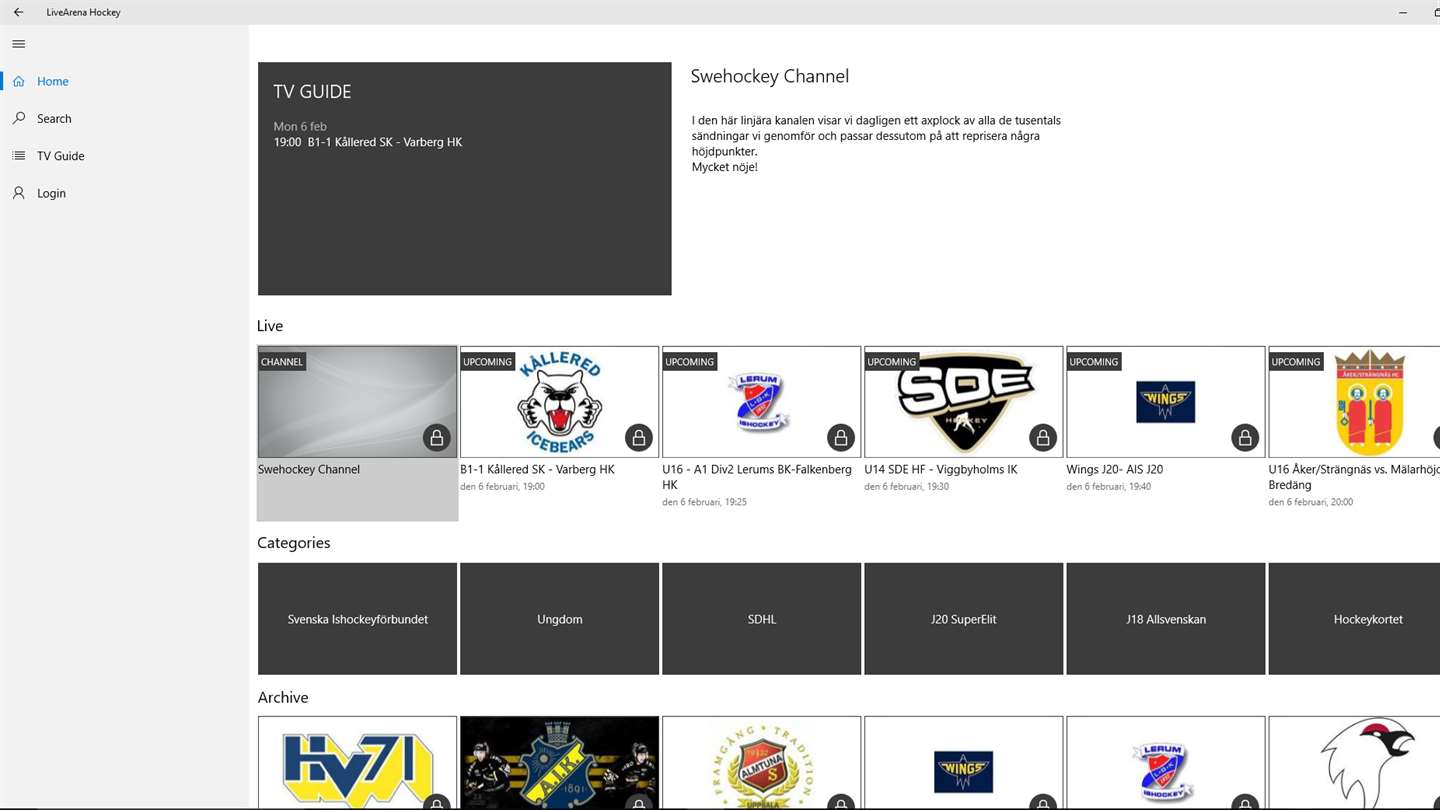This screenshot has height=810, width=1440.
Task: Open the AIK archive thumbnail
Action: (559, 762)
